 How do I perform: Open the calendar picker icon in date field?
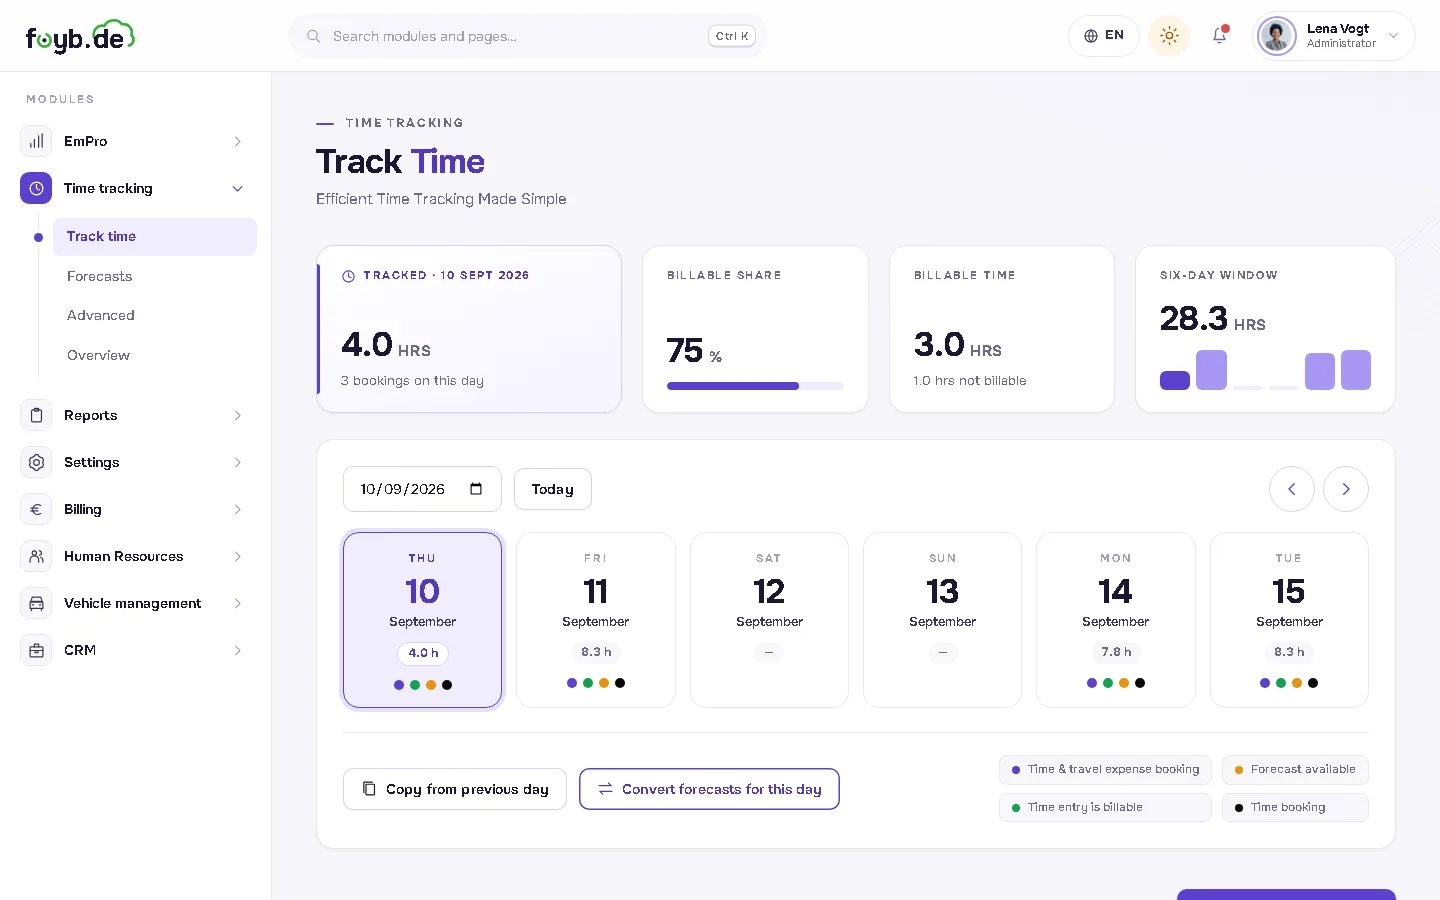pyautogui.click(x=476, y=489)
